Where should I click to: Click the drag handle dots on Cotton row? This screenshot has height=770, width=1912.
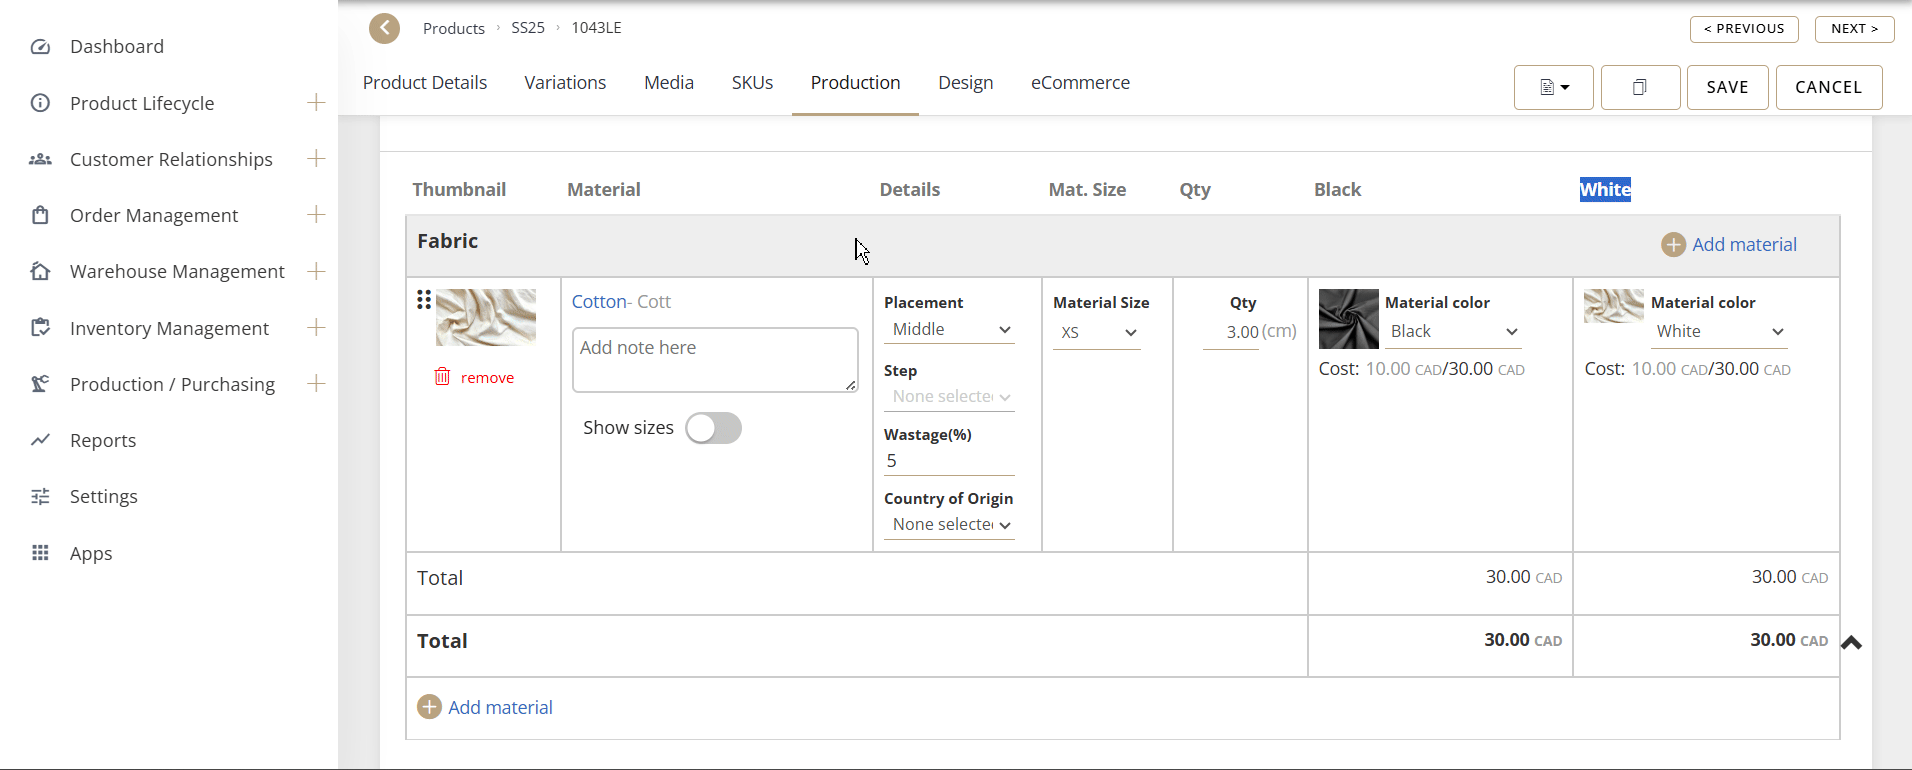[424, 299]
